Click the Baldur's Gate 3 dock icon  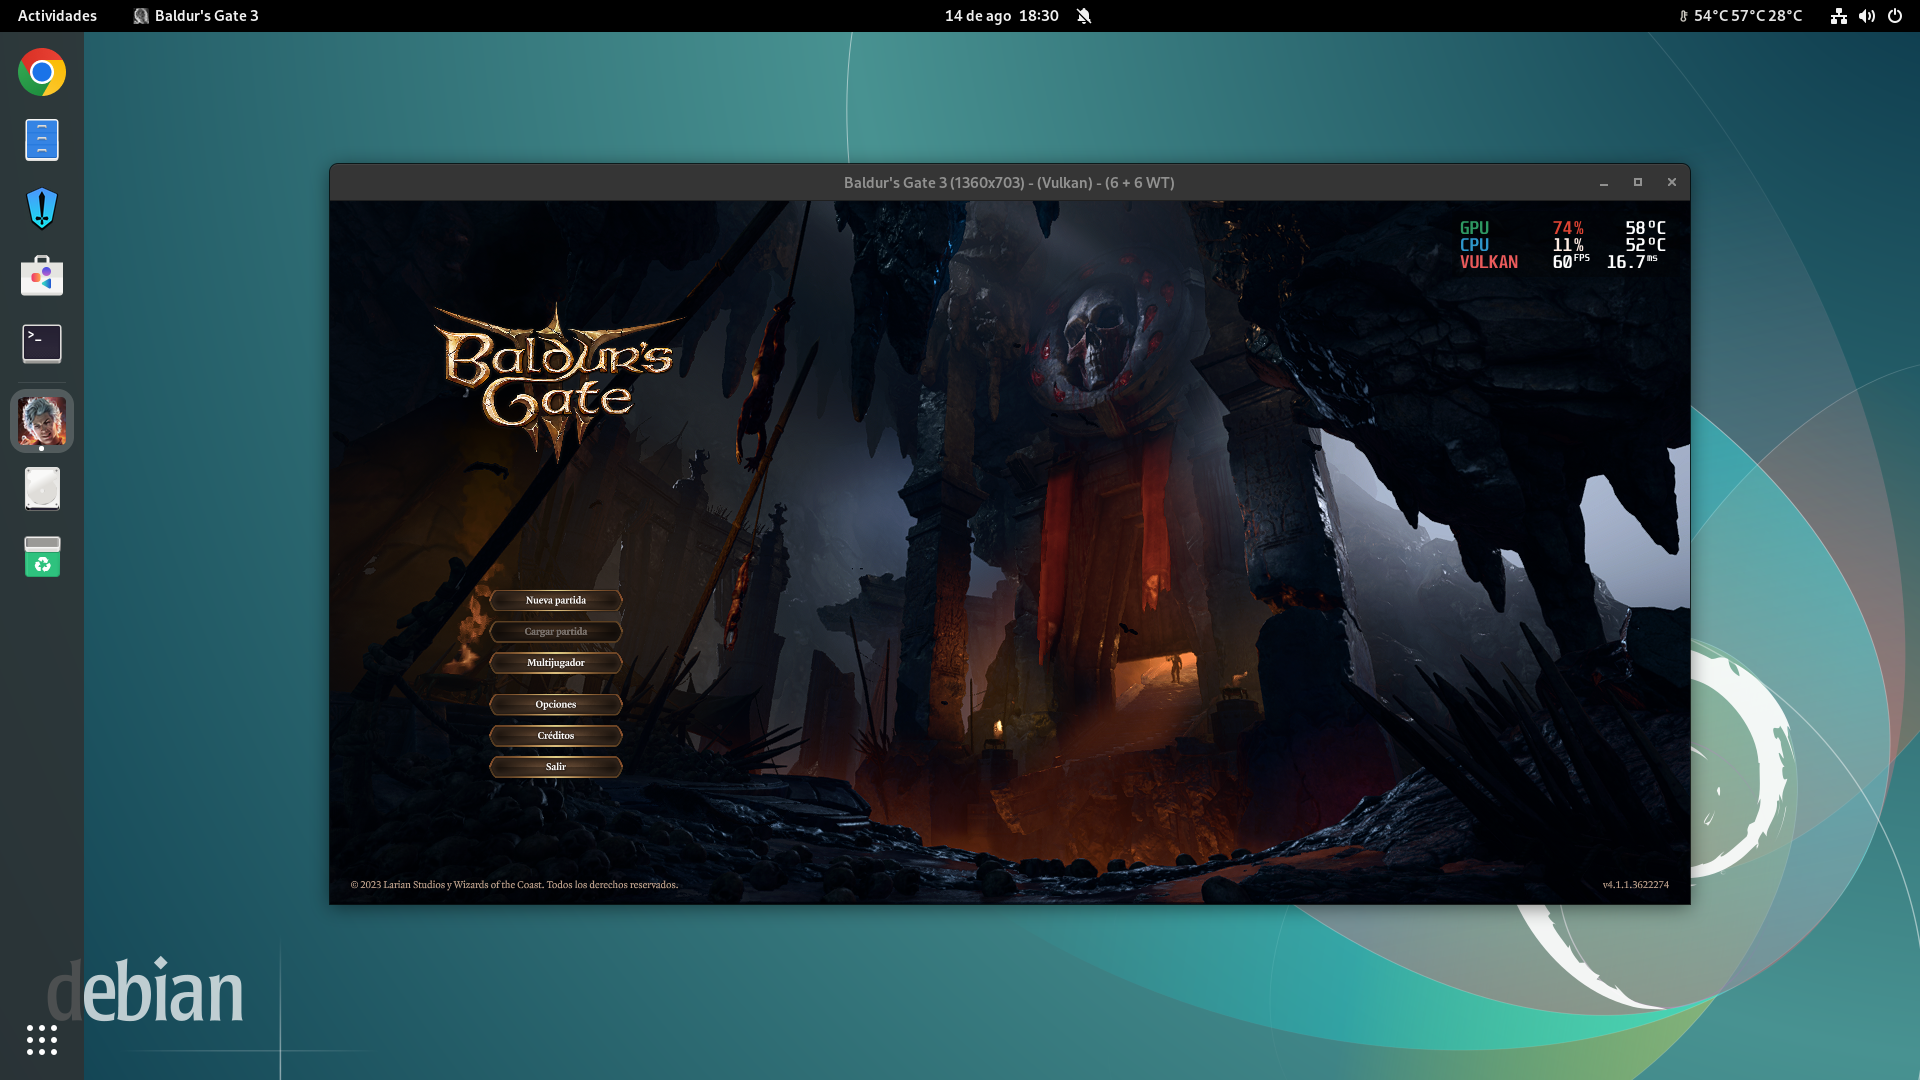[42, 421]
